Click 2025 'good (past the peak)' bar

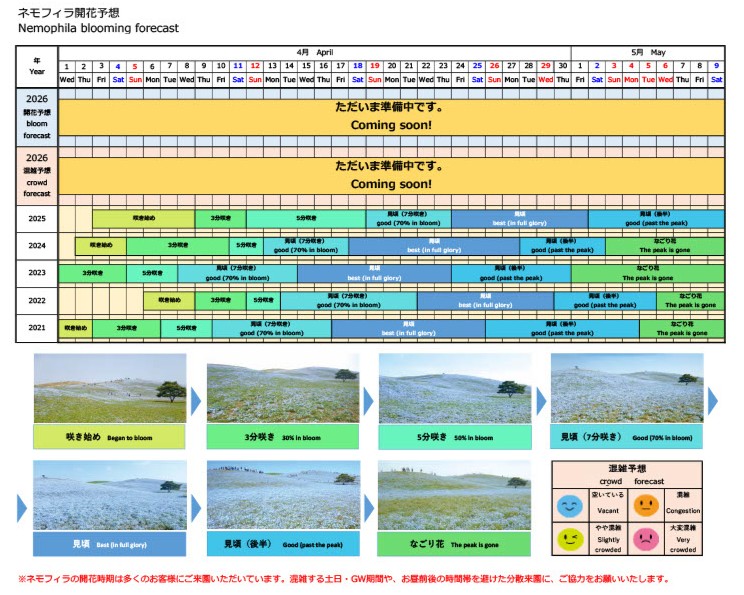tap(656, 219)
